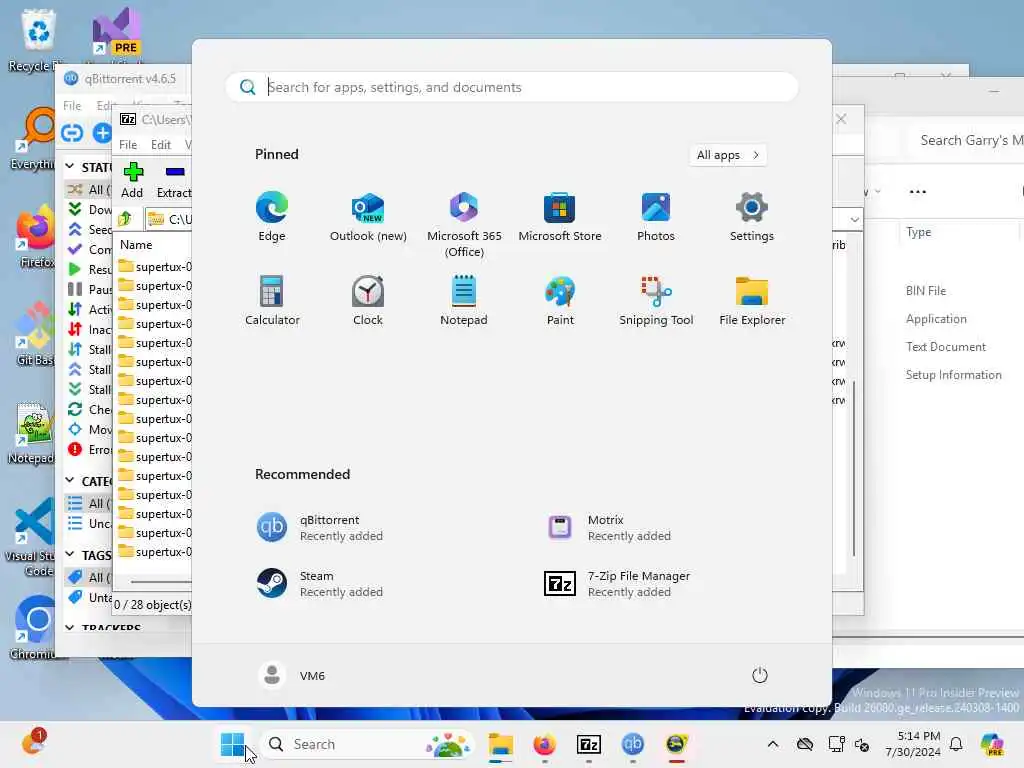Image resolution: width=1024 pixels, height=768 pixels.
Task: Open Notepad pinned app
Action: click(x=464, y=300)
